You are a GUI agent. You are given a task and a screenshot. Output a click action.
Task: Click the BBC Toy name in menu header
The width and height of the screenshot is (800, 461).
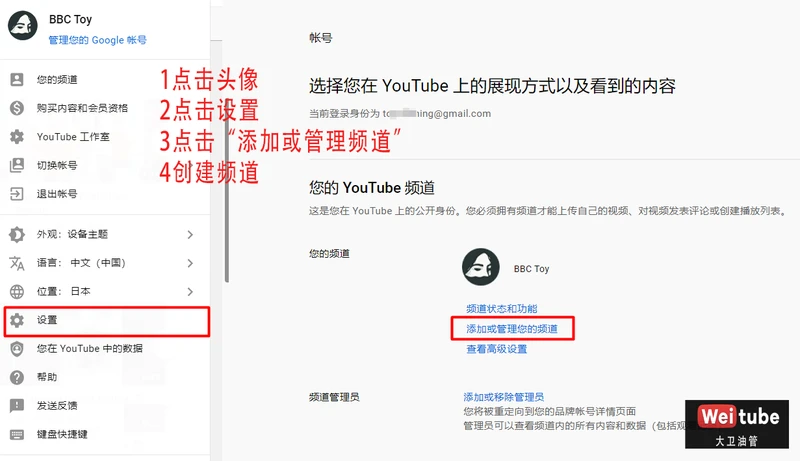(70, 19)
